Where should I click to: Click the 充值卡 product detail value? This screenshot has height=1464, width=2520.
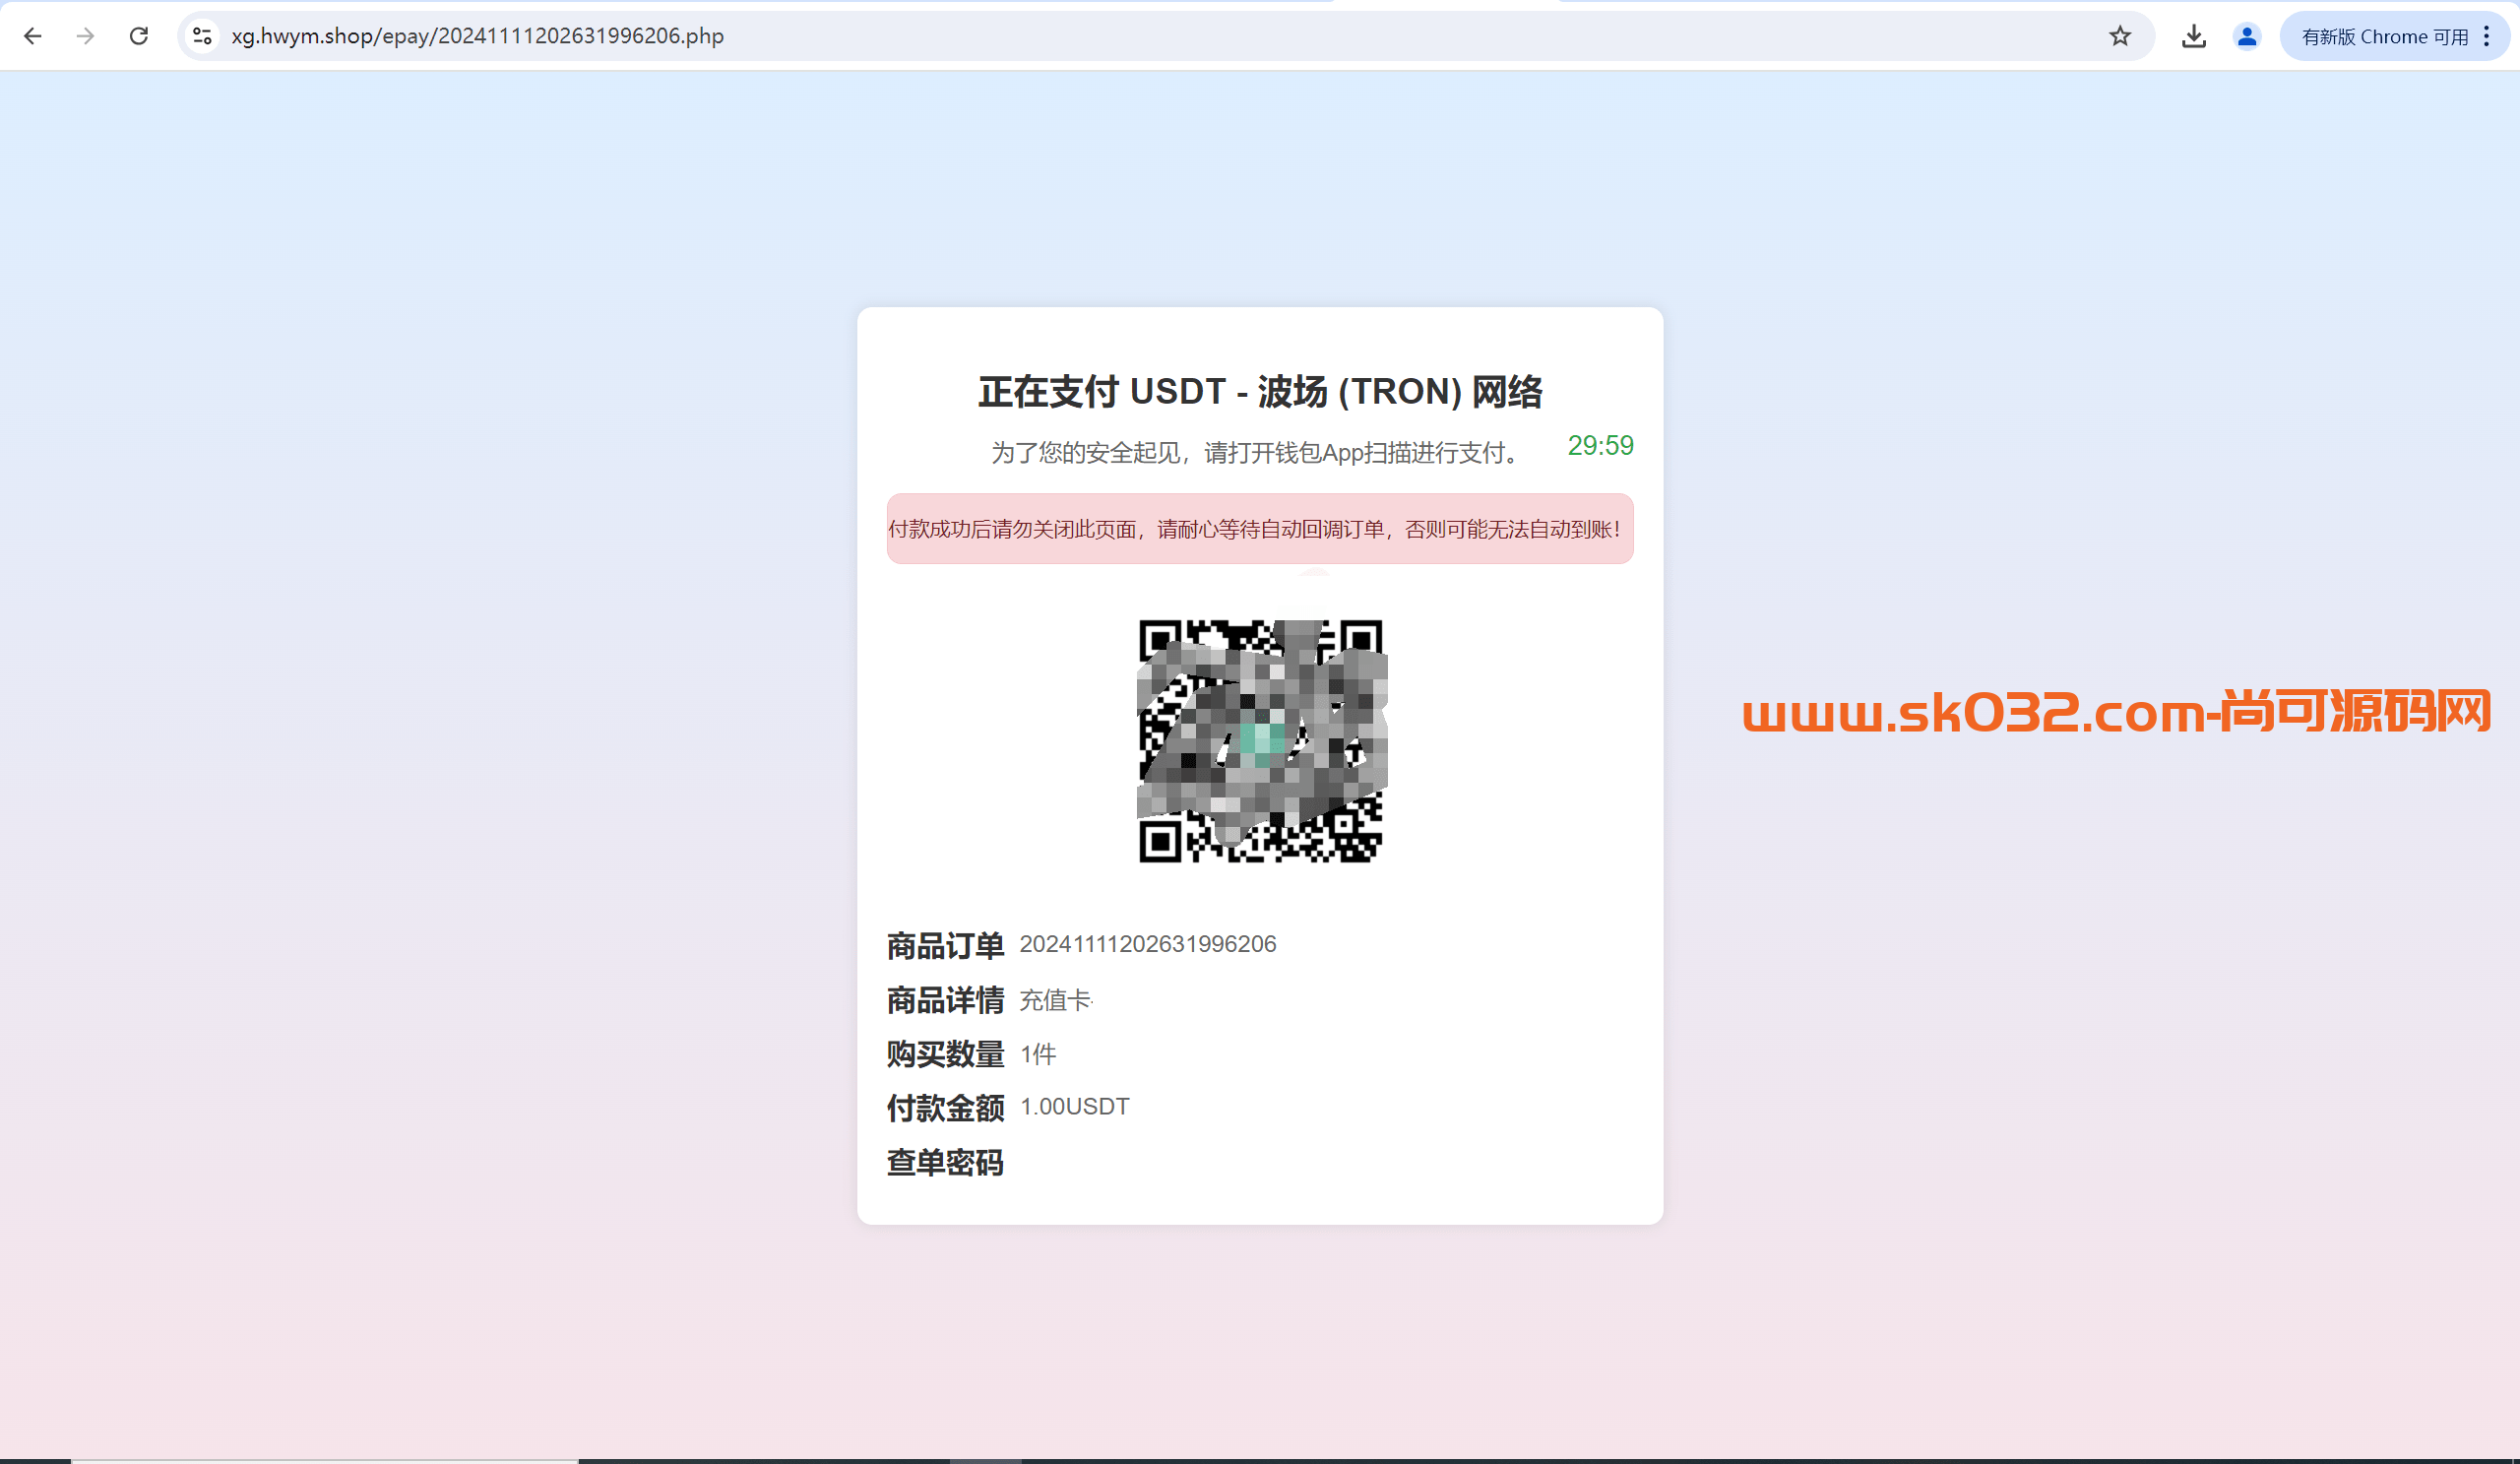click(x=1055, y=1000)
